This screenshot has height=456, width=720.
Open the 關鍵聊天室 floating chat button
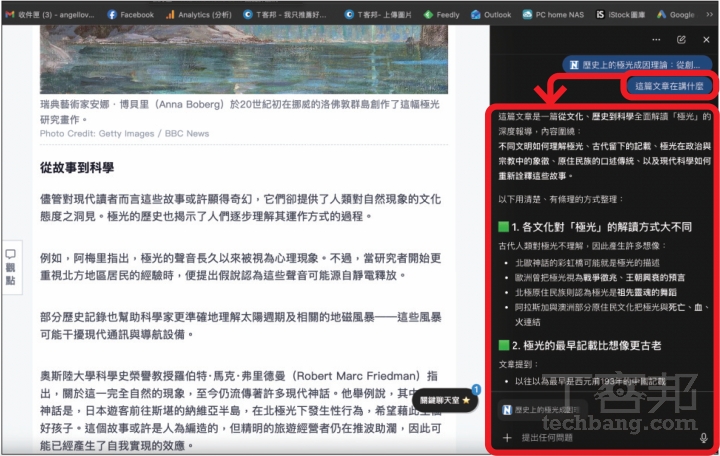444,400
